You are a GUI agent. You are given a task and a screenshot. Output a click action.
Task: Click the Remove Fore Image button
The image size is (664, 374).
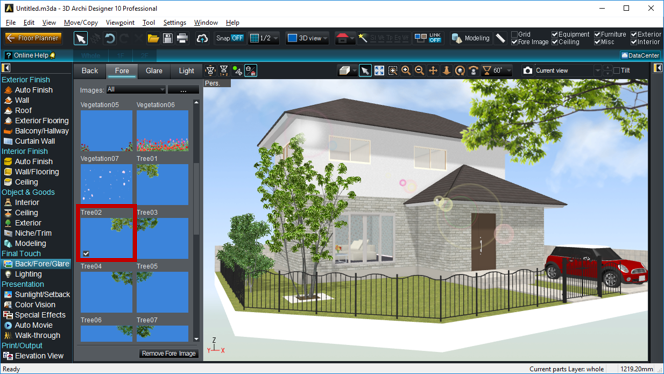[169, 353]
